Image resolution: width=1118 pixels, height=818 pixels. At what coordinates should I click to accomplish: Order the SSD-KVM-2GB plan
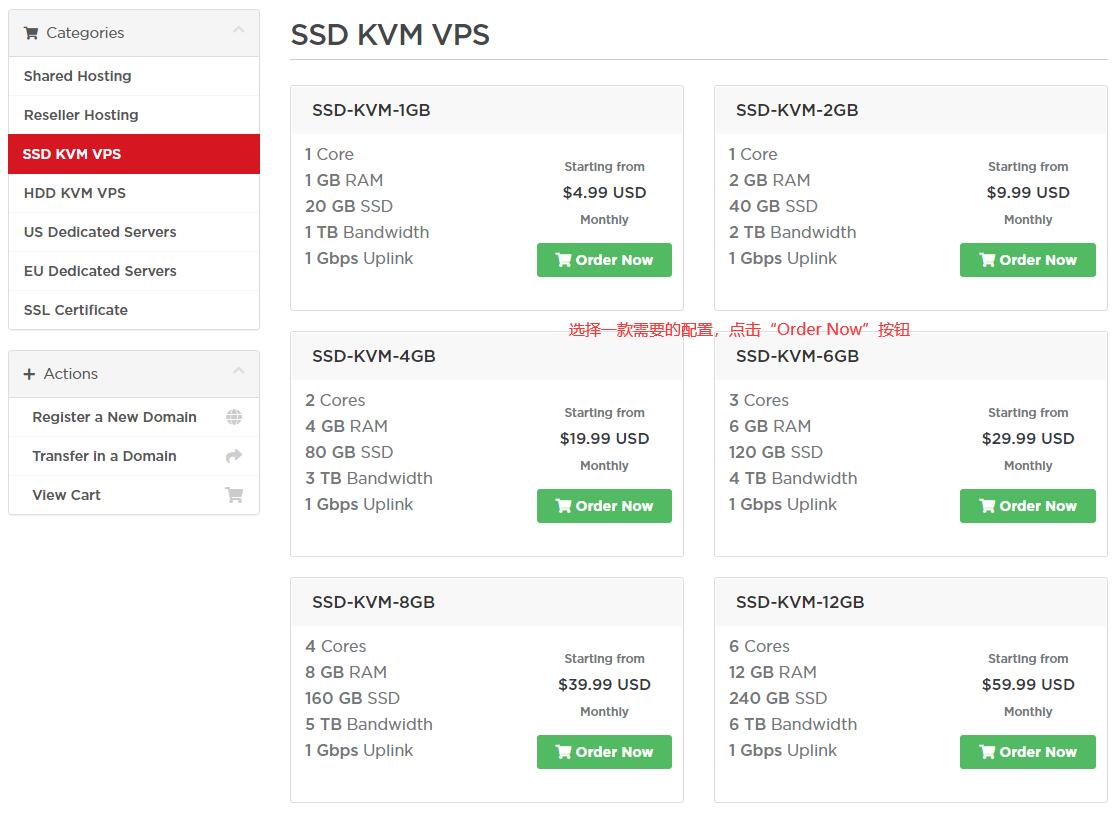point(1027,260)
